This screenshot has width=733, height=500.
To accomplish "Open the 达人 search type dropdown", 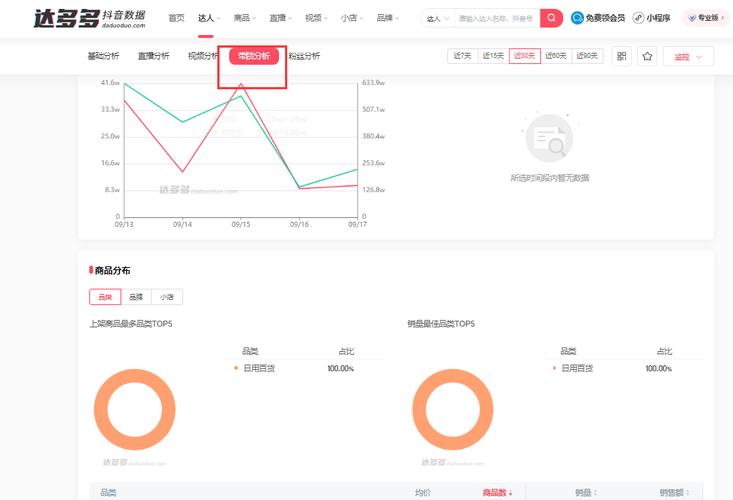I will click(x=437, y=18).
